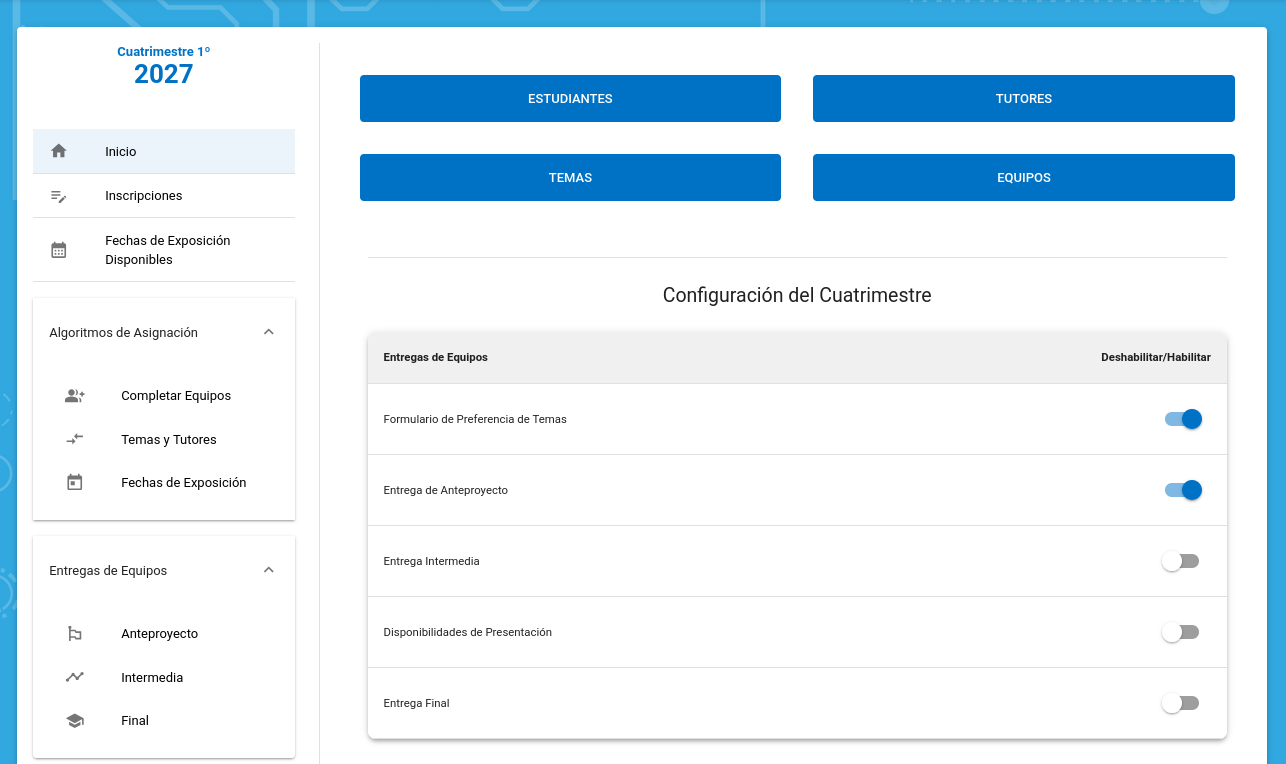
Task: Click the graduation cap icon beside Final
Action: [x=75, y=721]
